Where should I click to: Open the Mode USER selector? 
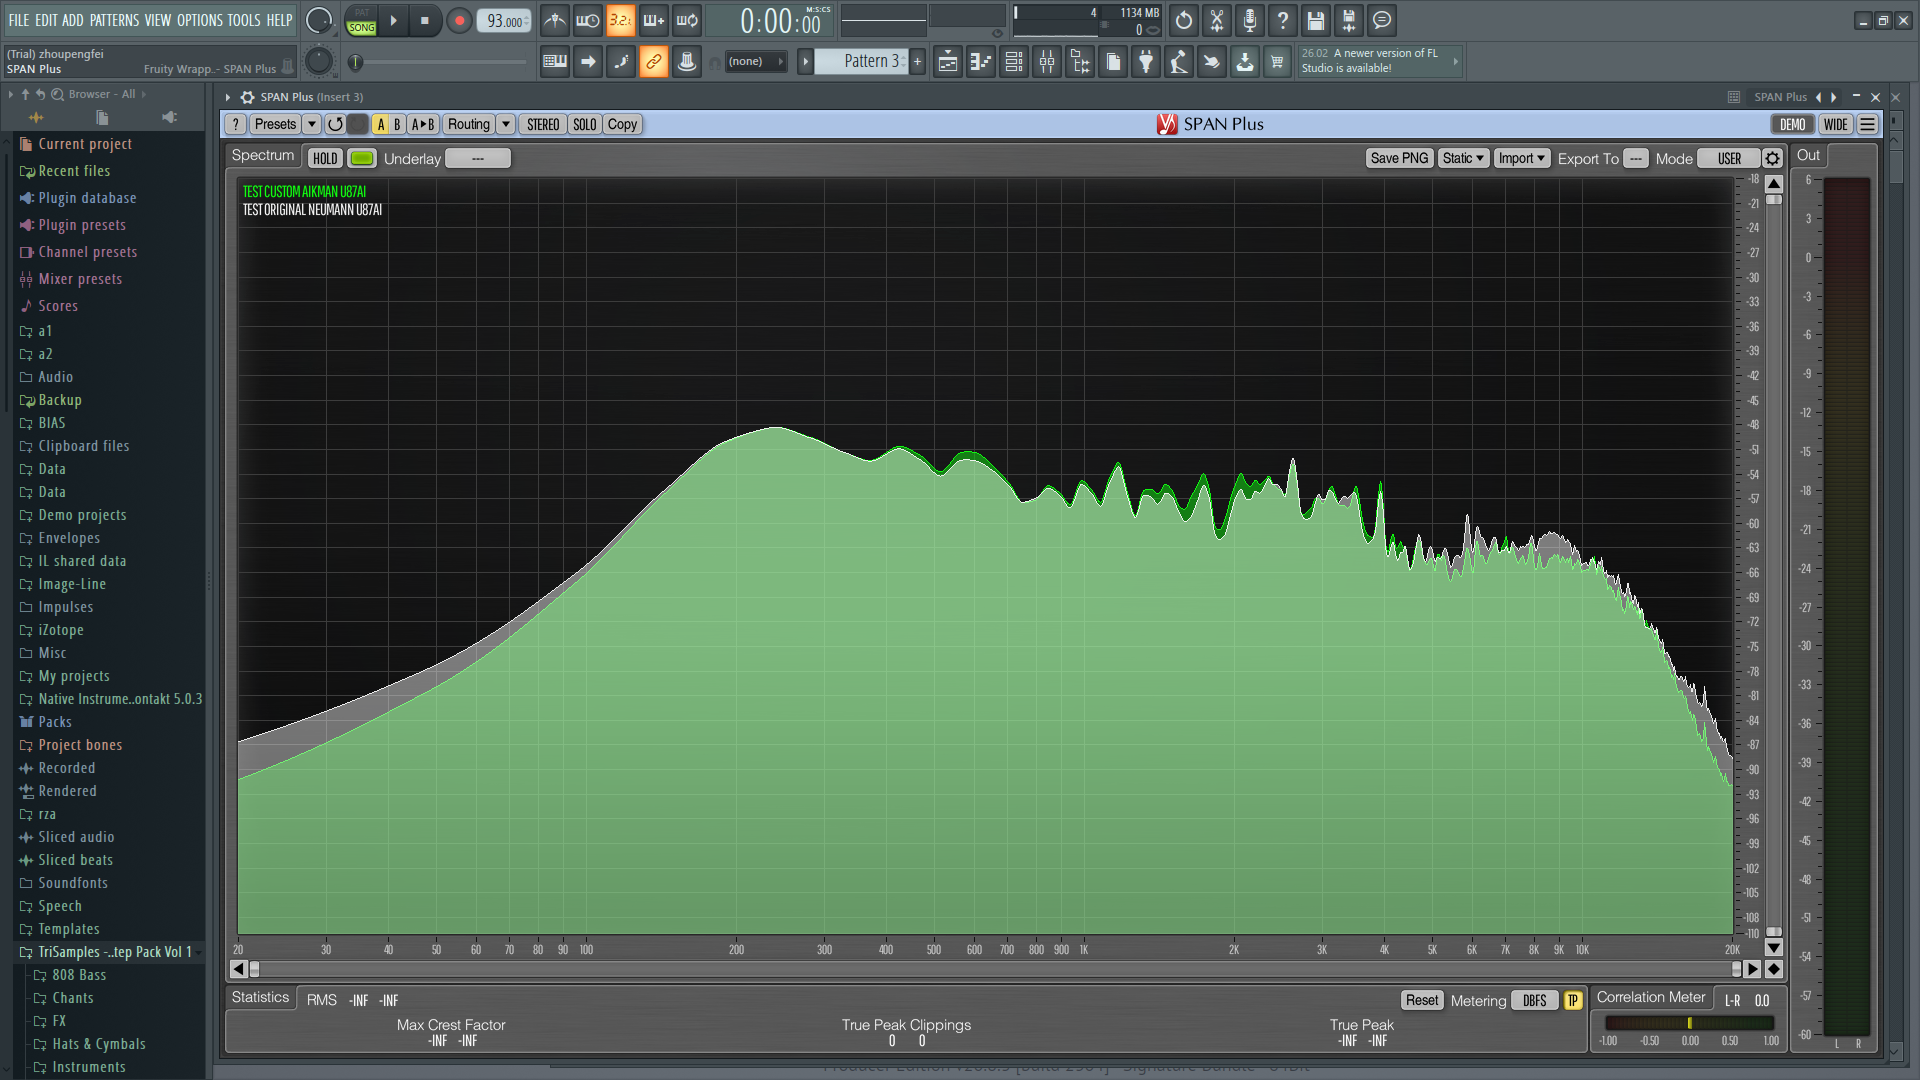[1730, 158]
